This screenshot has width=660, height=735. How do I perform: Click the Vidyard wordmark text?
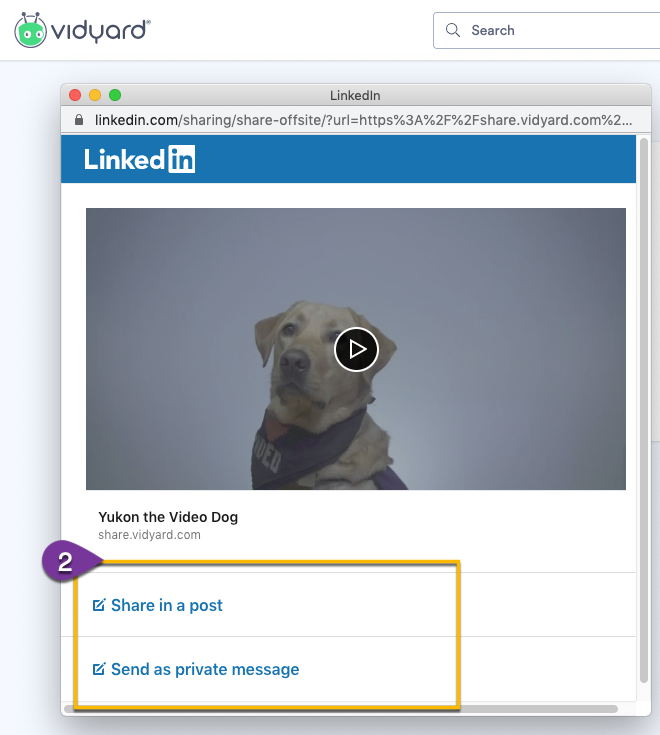100,31
